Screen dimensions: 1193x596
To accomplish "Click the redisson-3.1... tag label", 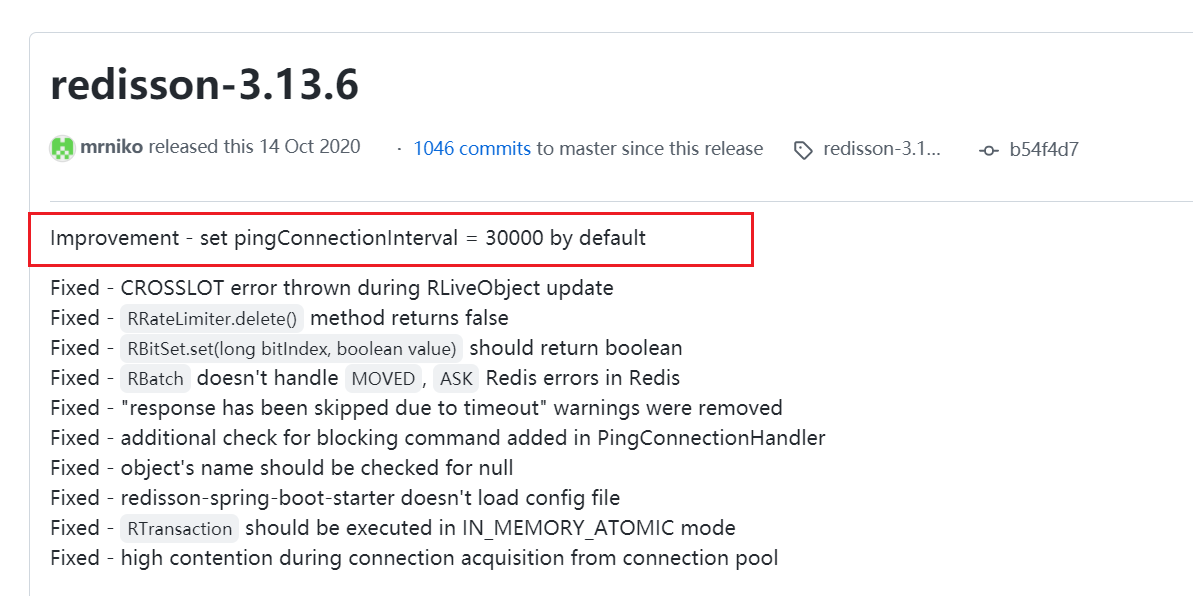I will (x=881, y=148).
